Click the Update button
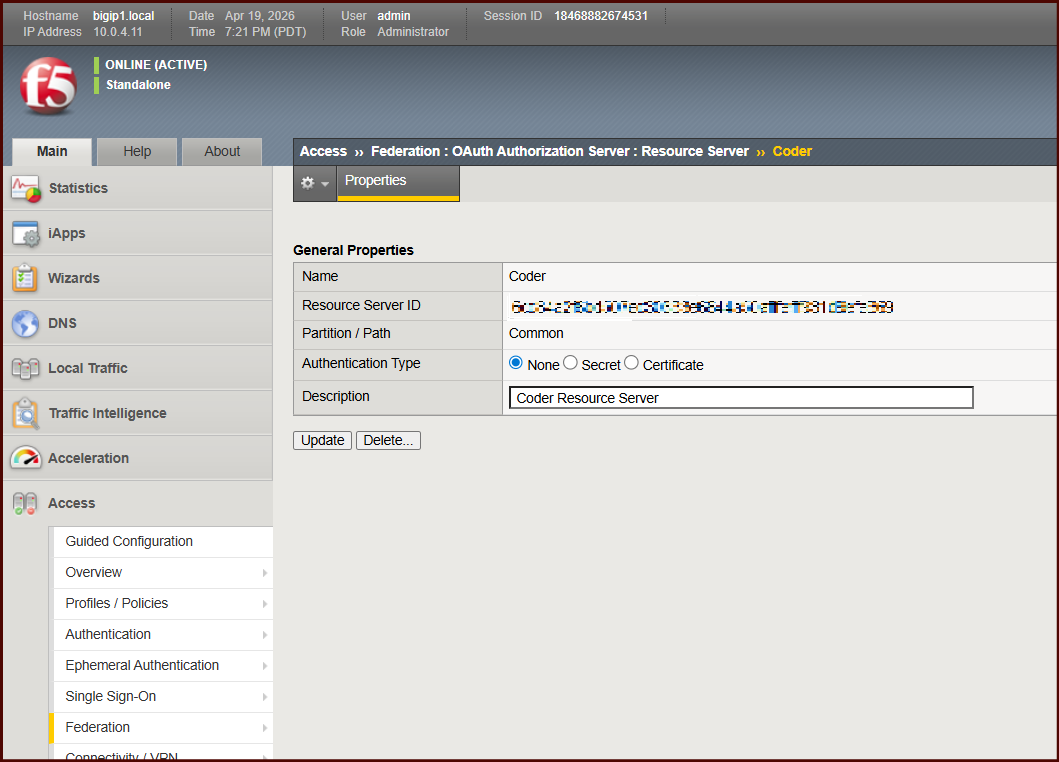The height and width of the screenshot is (762, 1059). point(322,441)
